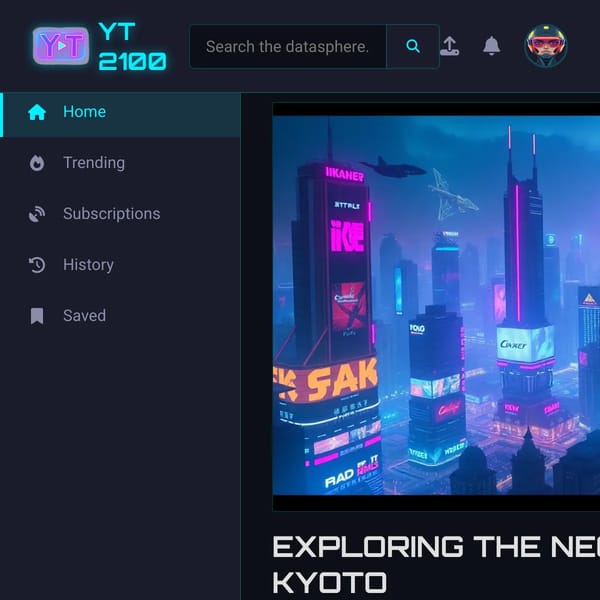
Task: Go to Trending in sidebar
Action: point(120,163)
